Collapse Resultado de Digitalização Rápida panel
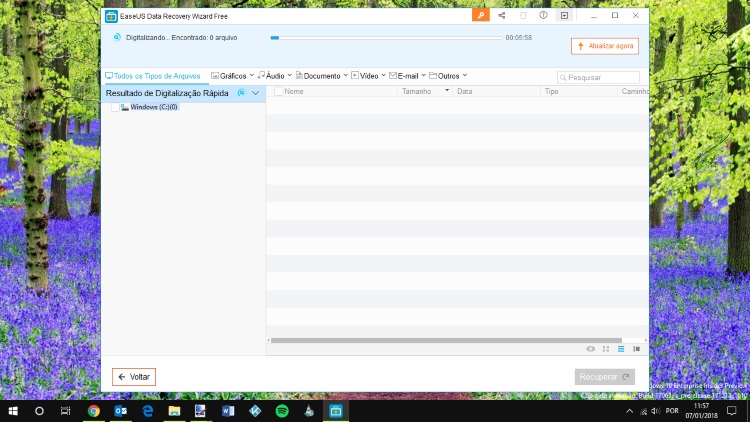Viewport: 750px width, 422px height. point(256,93)
